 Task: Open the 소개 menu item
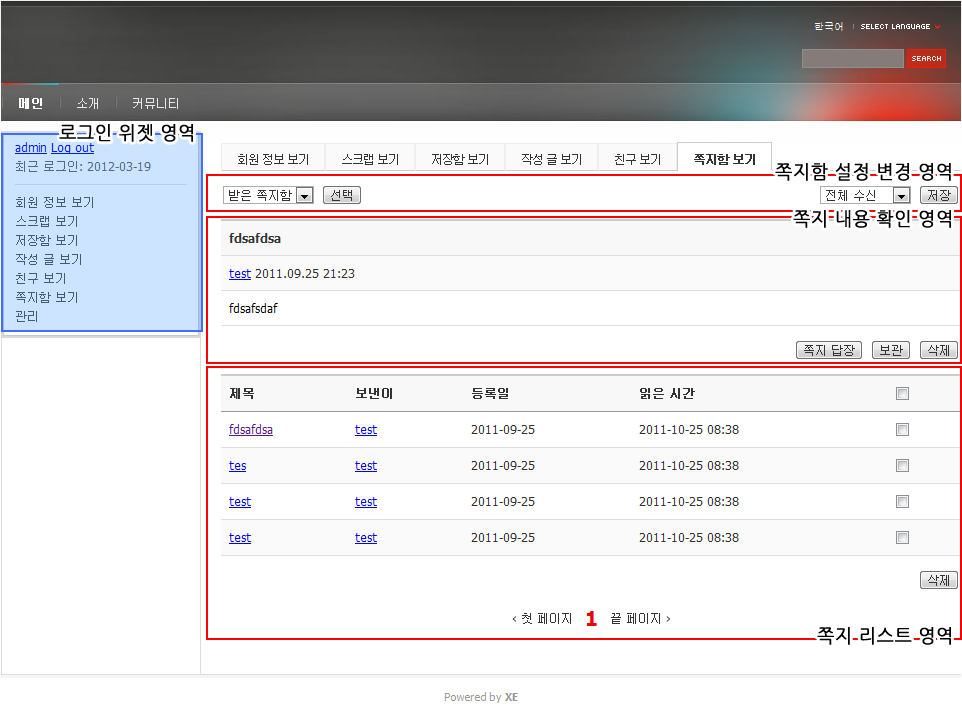pos(88,103)
